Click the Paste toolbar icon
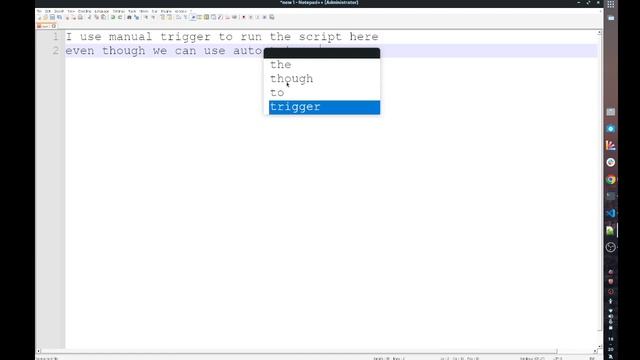This screenshot has width=640, height=360. point(103,17)
